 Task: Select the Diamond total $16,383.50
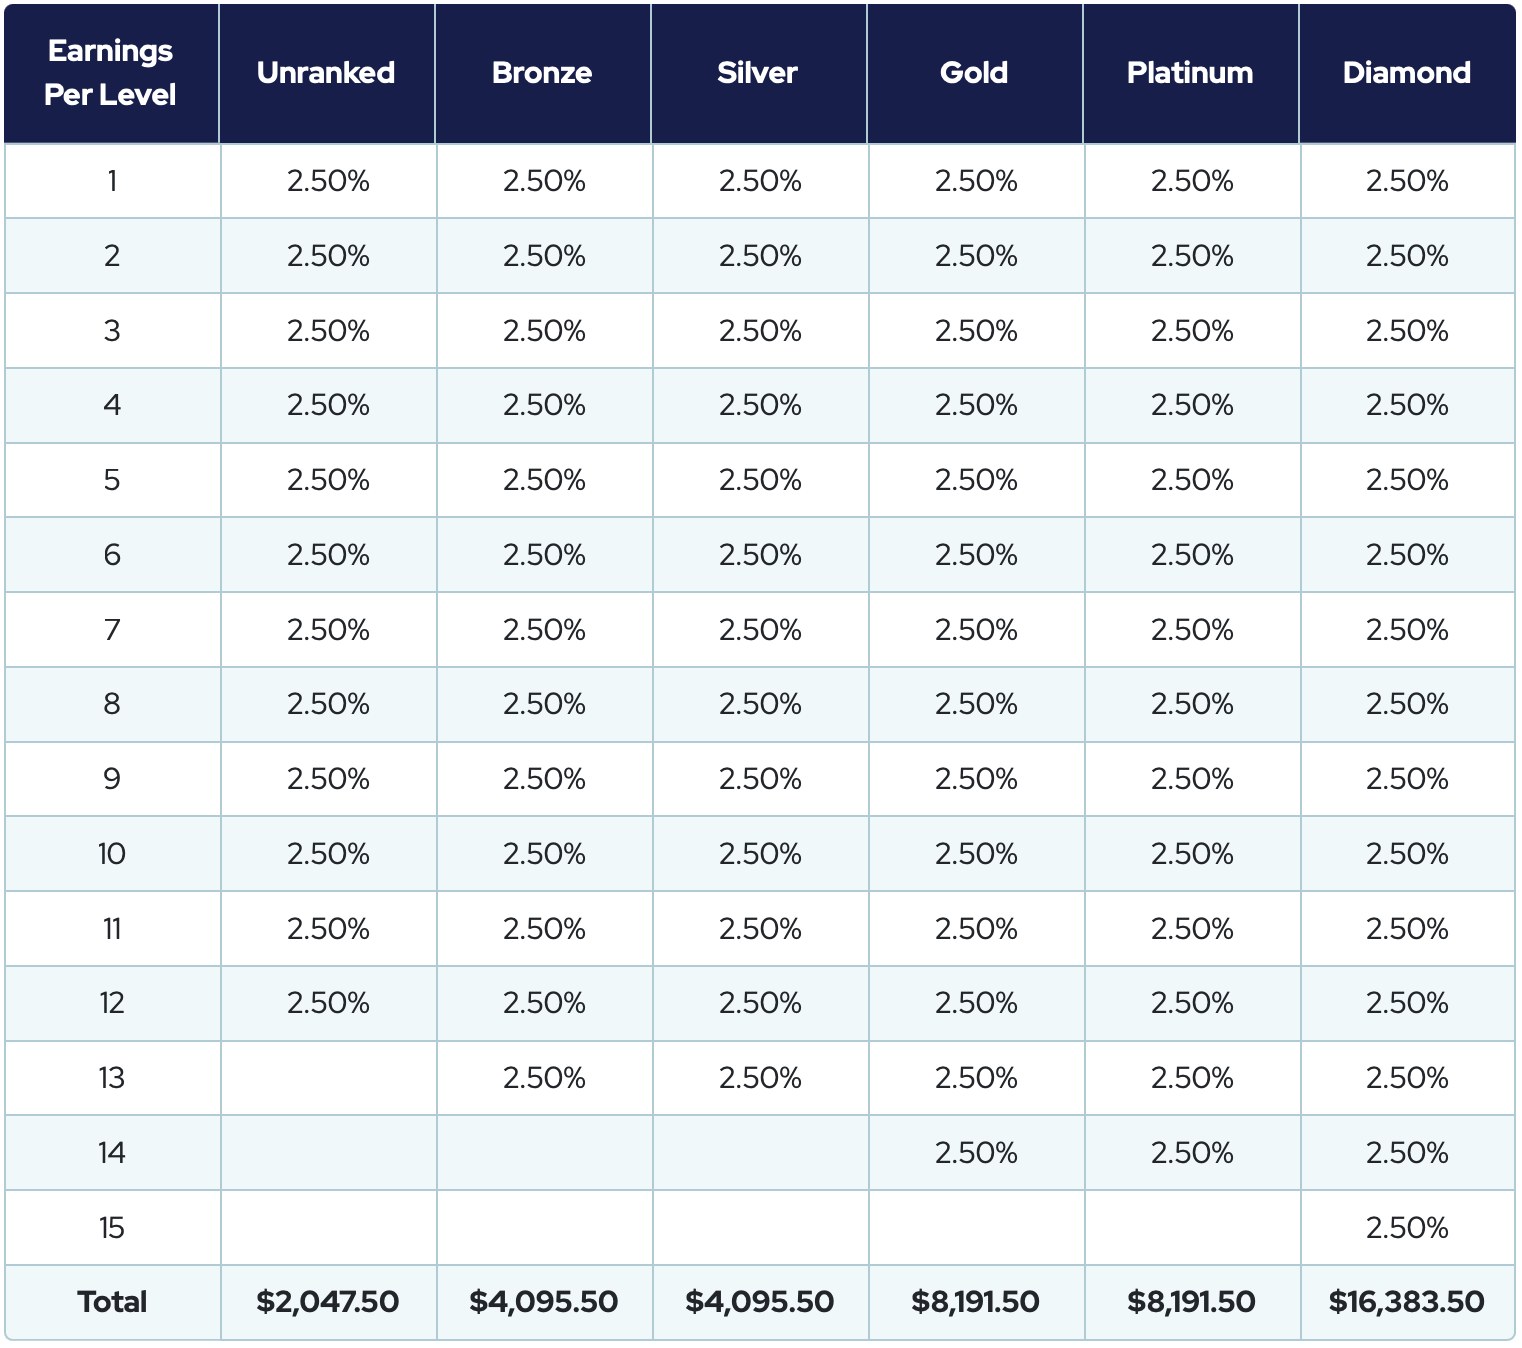(1406, 1302)
